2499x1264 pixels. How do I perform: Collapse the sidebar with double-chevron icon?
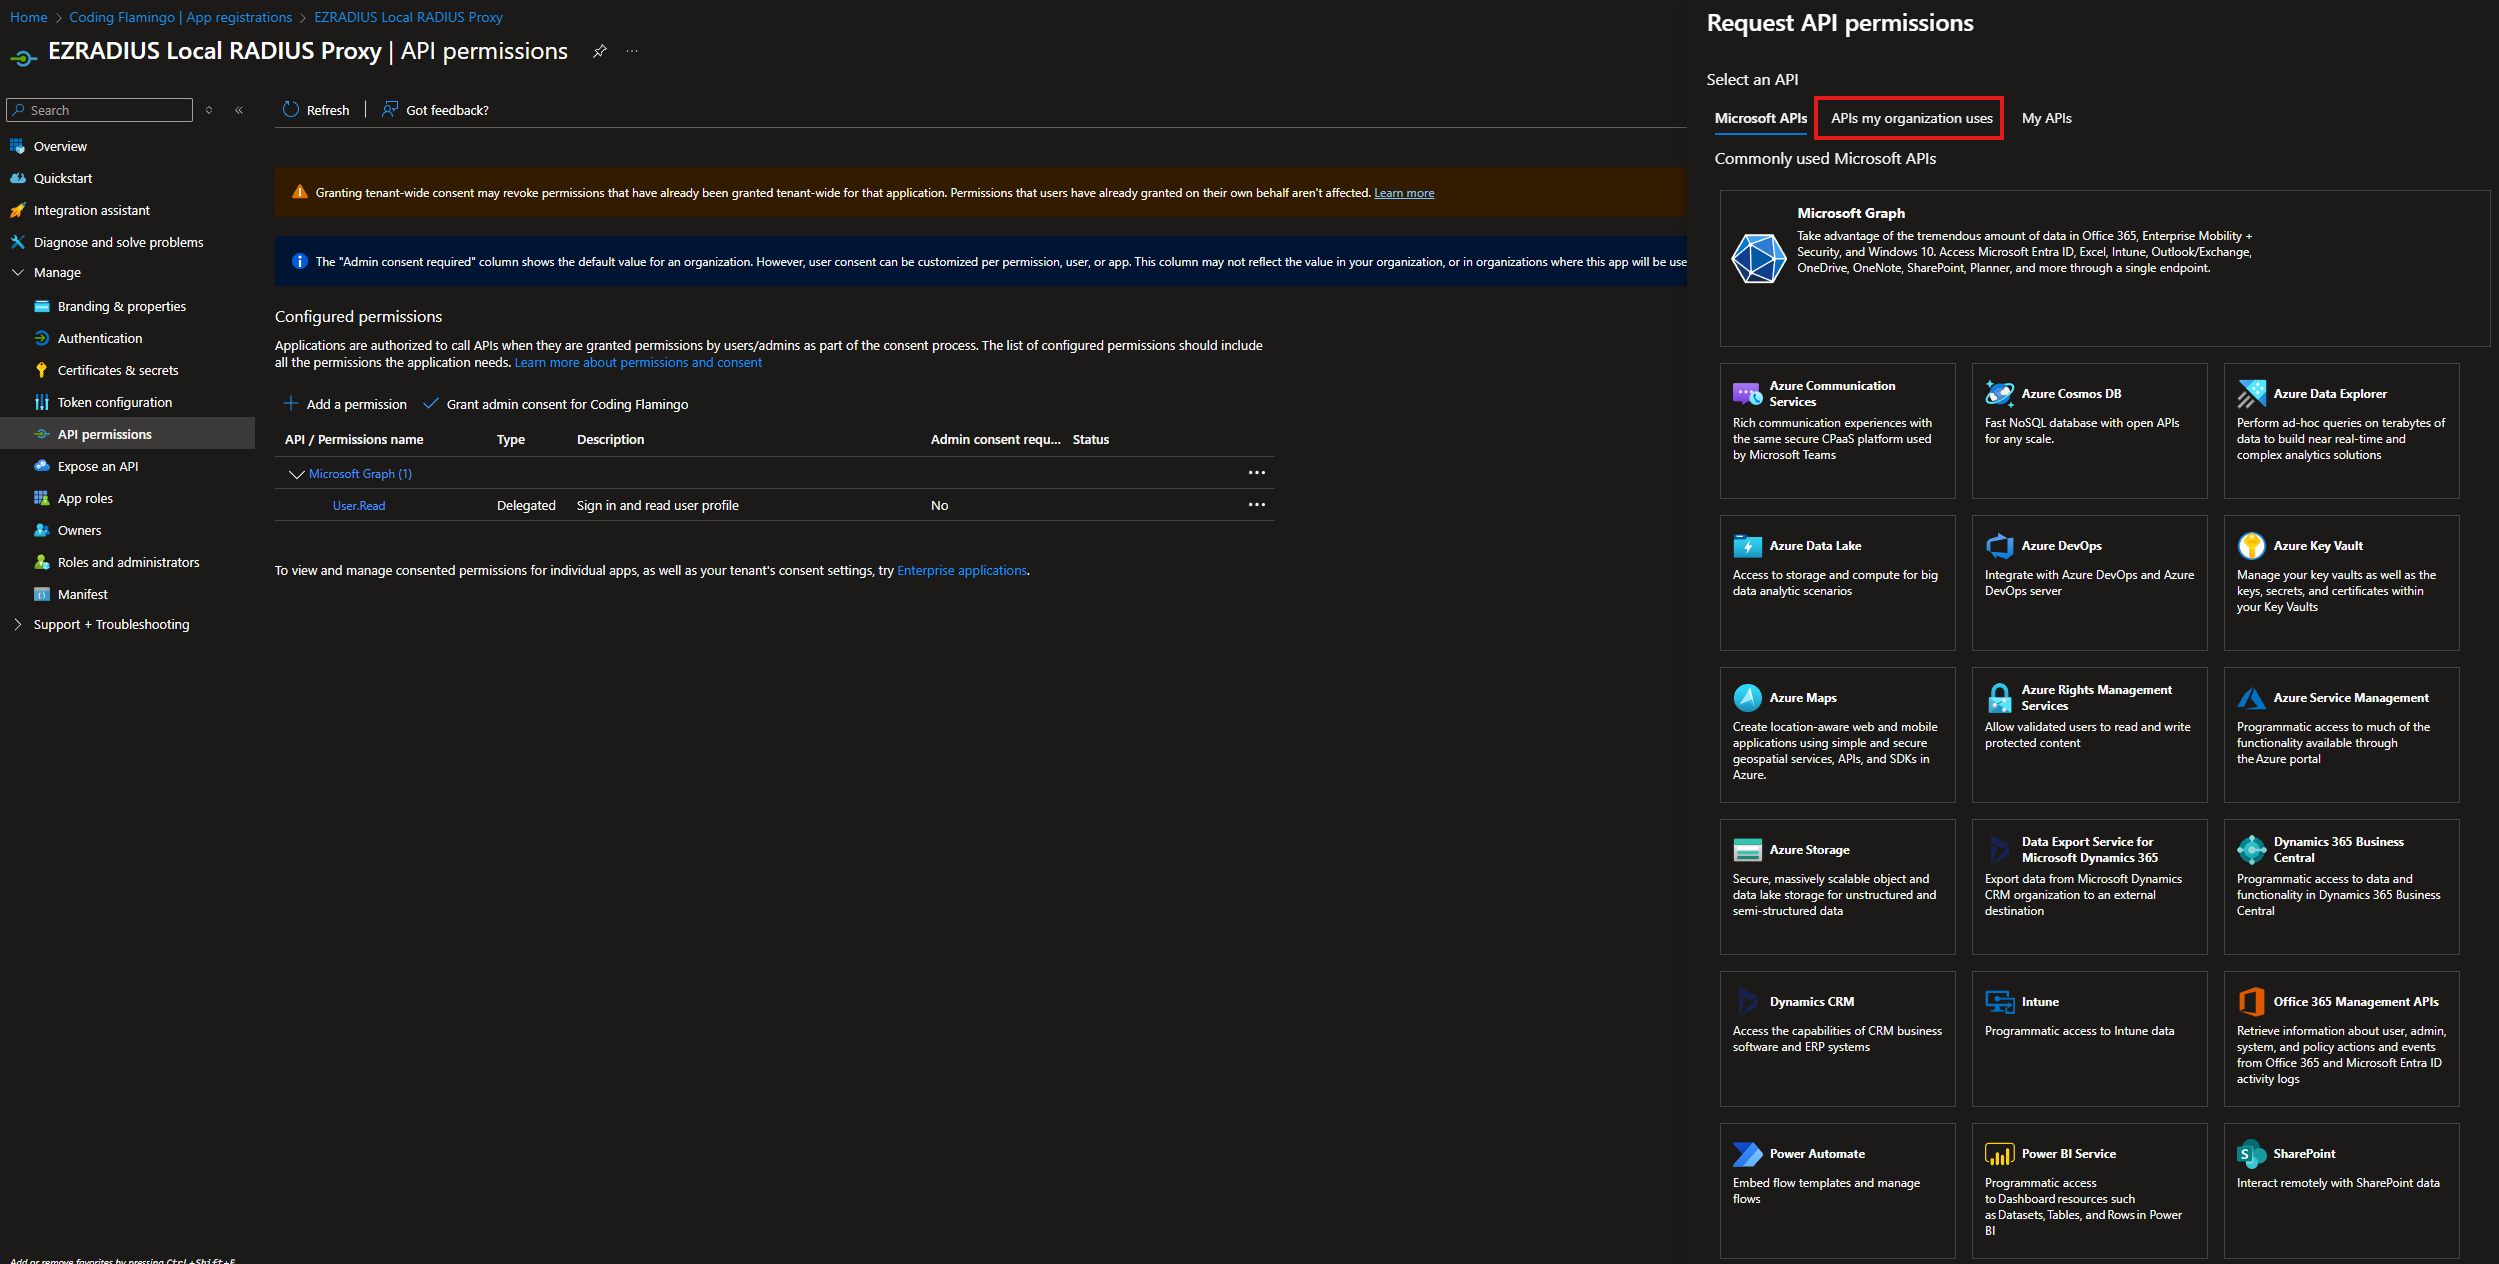[x=239, y=110]
